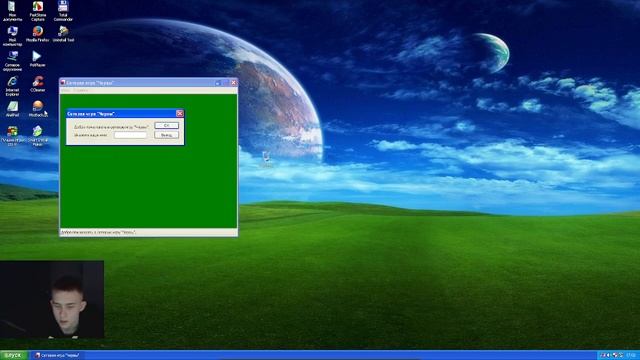640x360 pixels.
Task: Launch Smart Install Maker from the desktop
Action: (x=38, y=136)
